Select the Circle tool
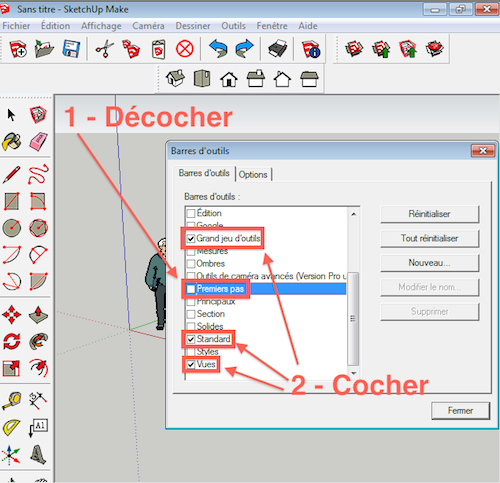This screenshot has height=483, width=500. click(x=11, y=228)
